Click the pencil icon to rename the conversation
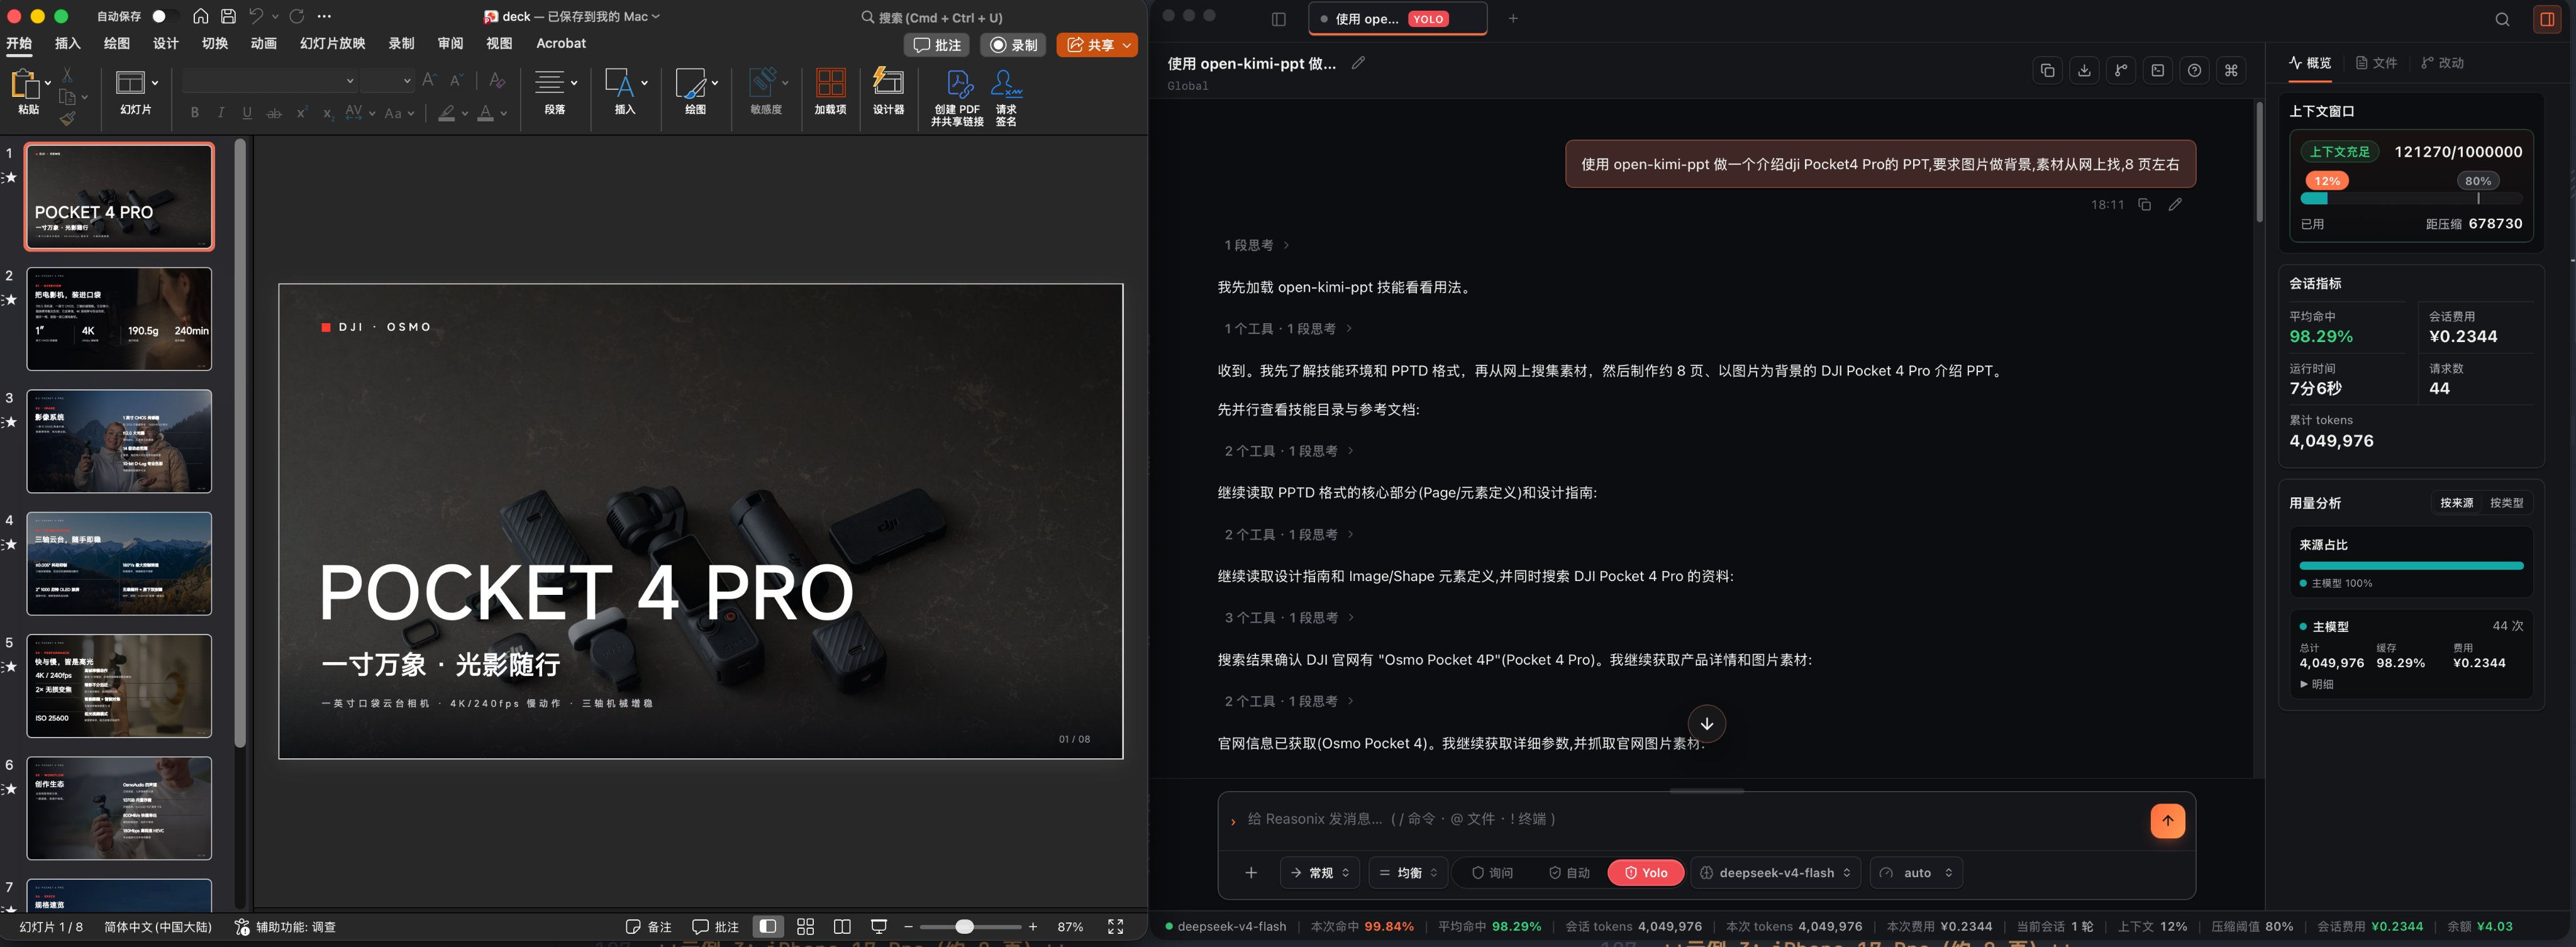The image size is (2576, 947). [x=1358, y=63]
